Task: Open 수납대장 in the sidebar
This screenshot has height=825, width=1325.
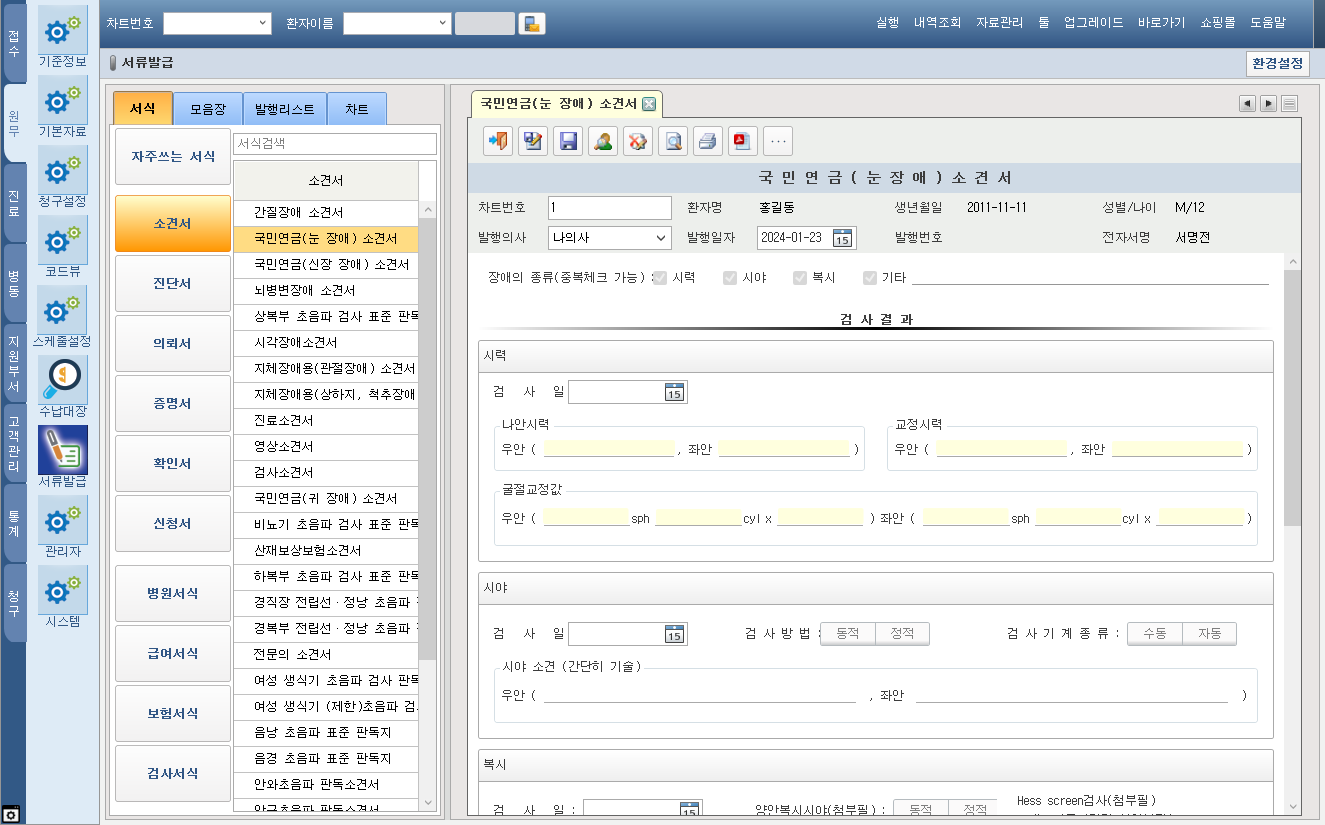Action: 62,387
